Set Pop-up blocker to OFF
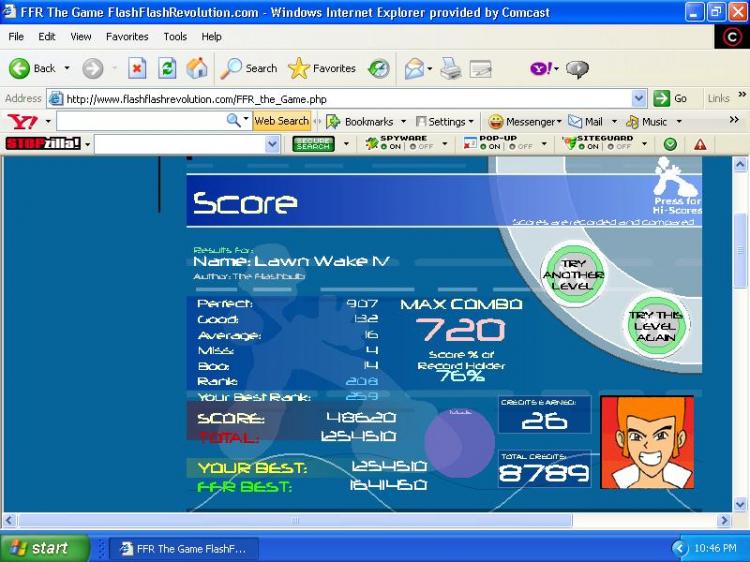Screen dimensions: 750x562 tap(521, 147)
